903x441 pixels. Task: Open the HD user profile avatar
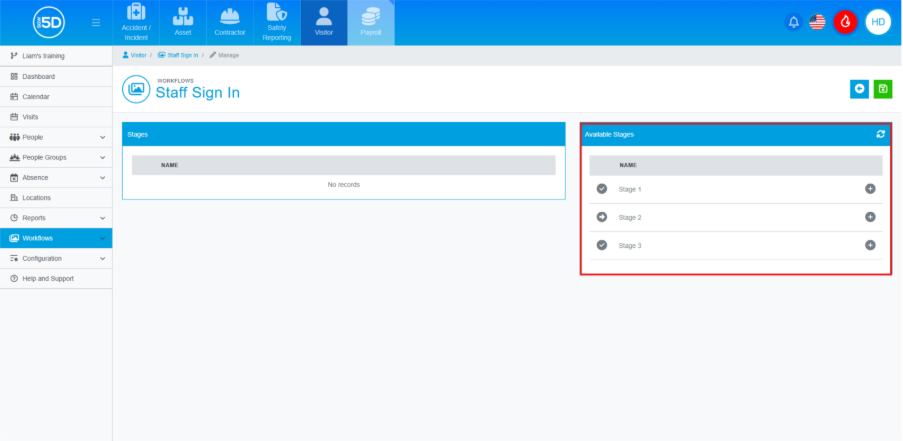pos(877,22)
